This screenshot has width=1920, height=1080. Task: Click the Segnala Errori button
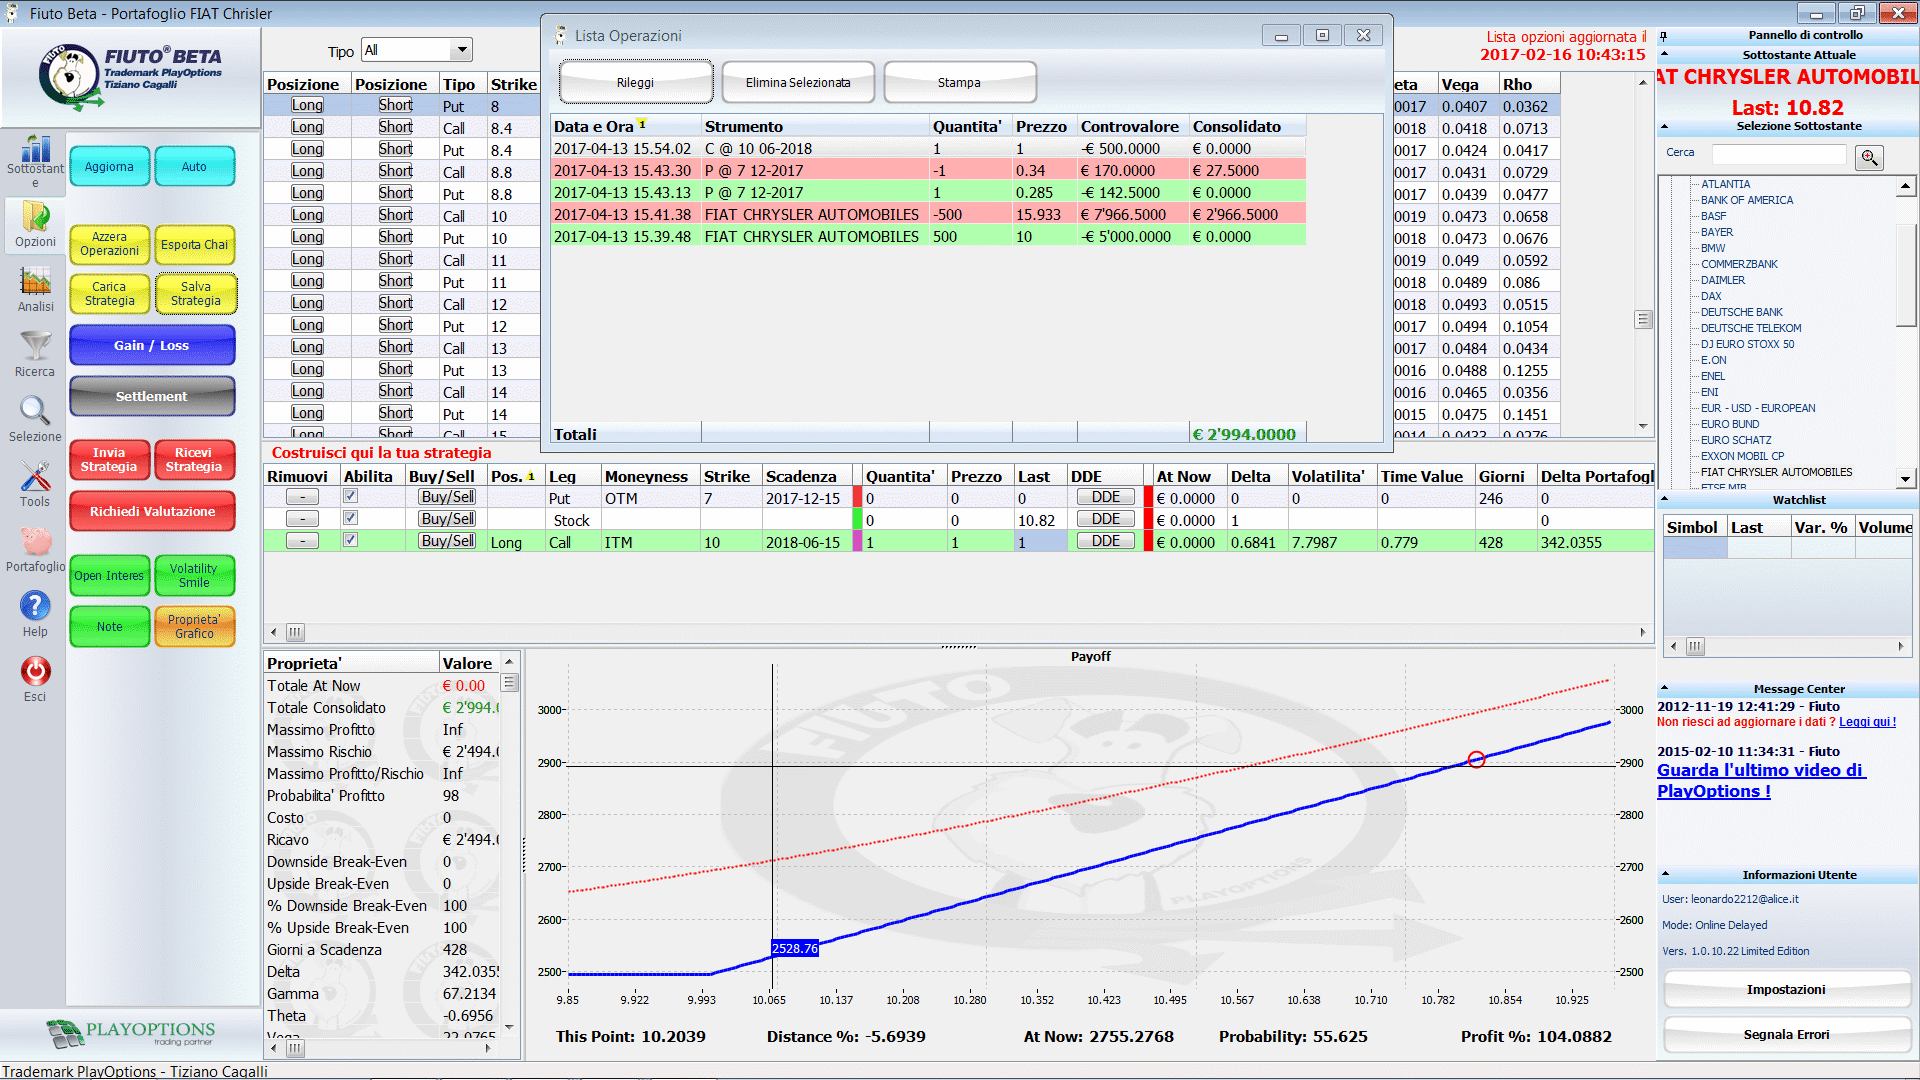click(1786, 1034)
